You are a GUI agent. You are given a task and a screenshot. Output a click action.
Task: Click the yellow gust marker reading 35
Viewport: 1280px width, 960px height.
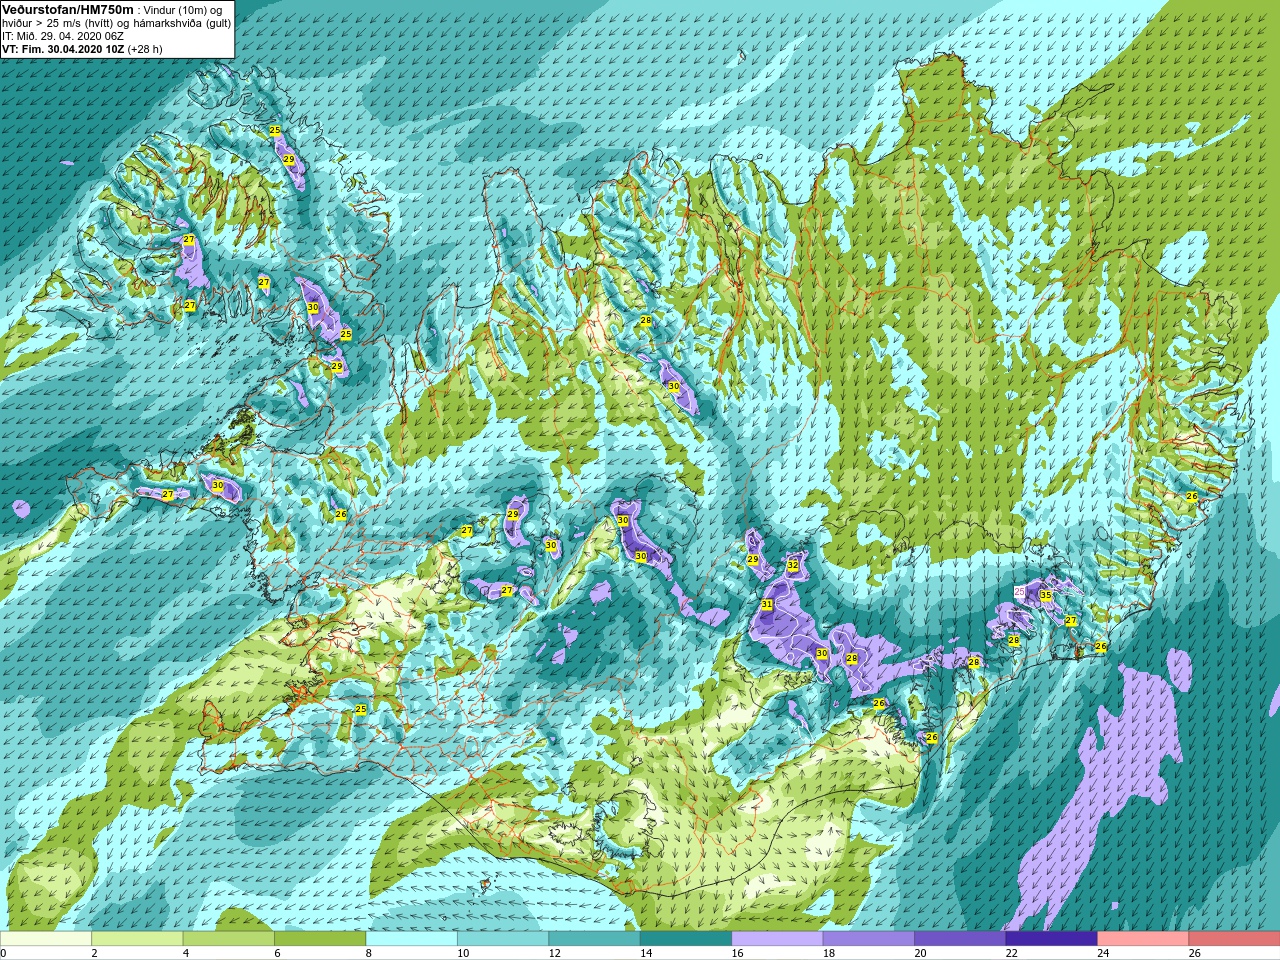1045,595
